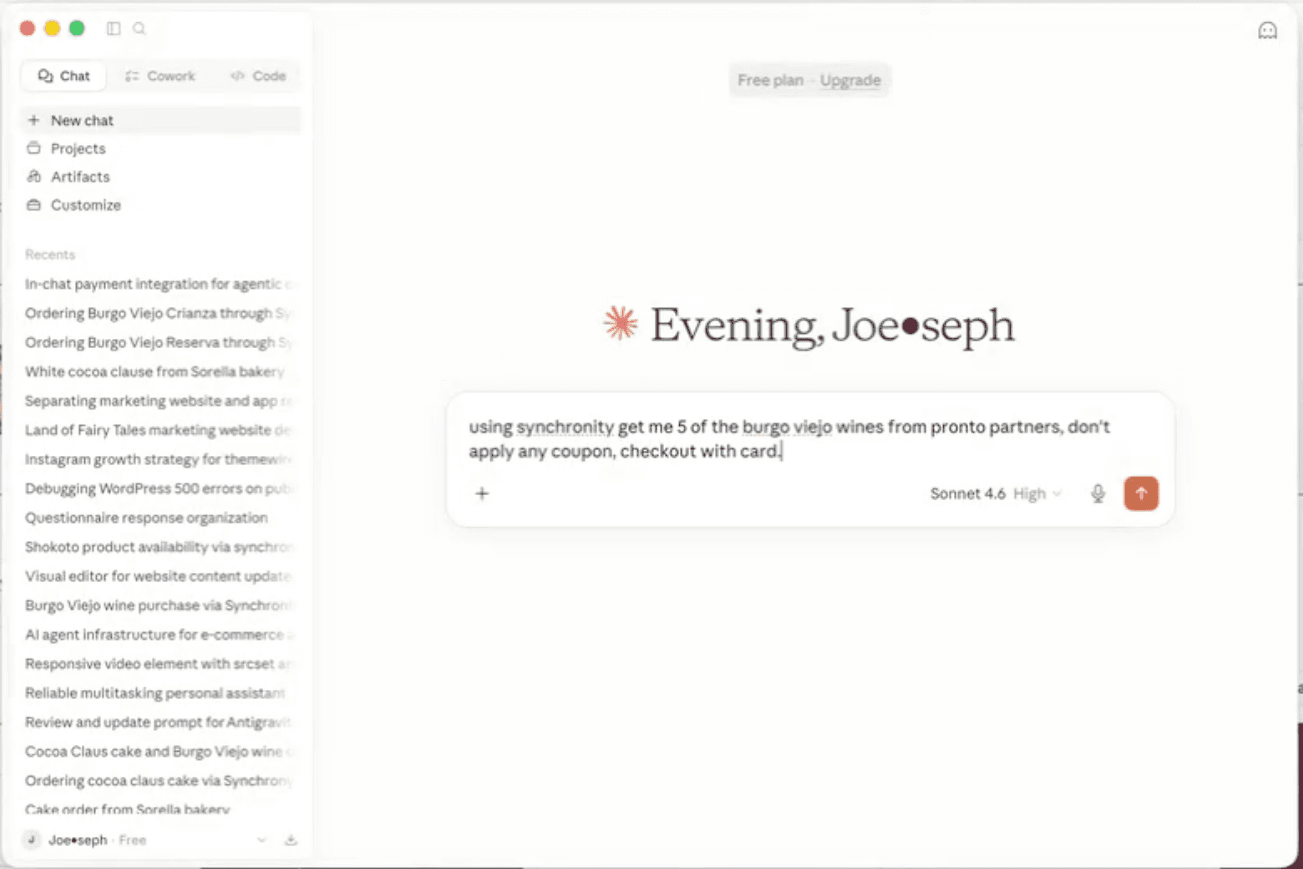Viewport: 1303px width, 869px height.
Task: Open 'In-chat payment integration for agentic' chat
Action: pos(160,284)
